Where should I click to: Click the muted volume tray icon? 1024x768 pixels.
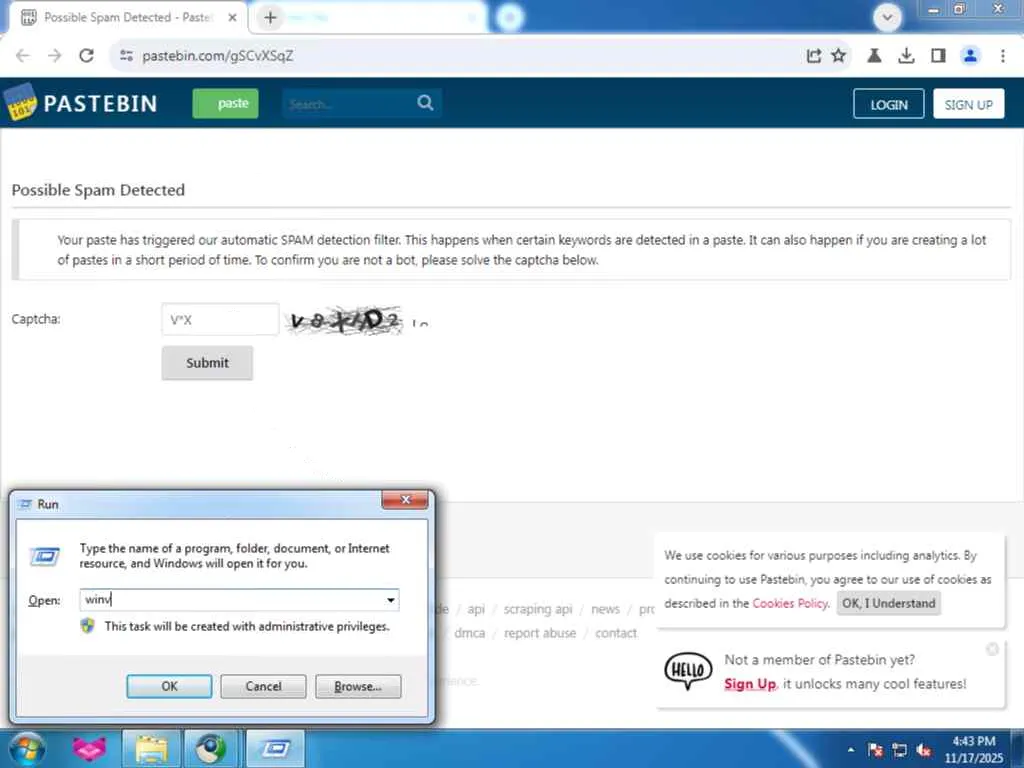click(x=923, y=750)
